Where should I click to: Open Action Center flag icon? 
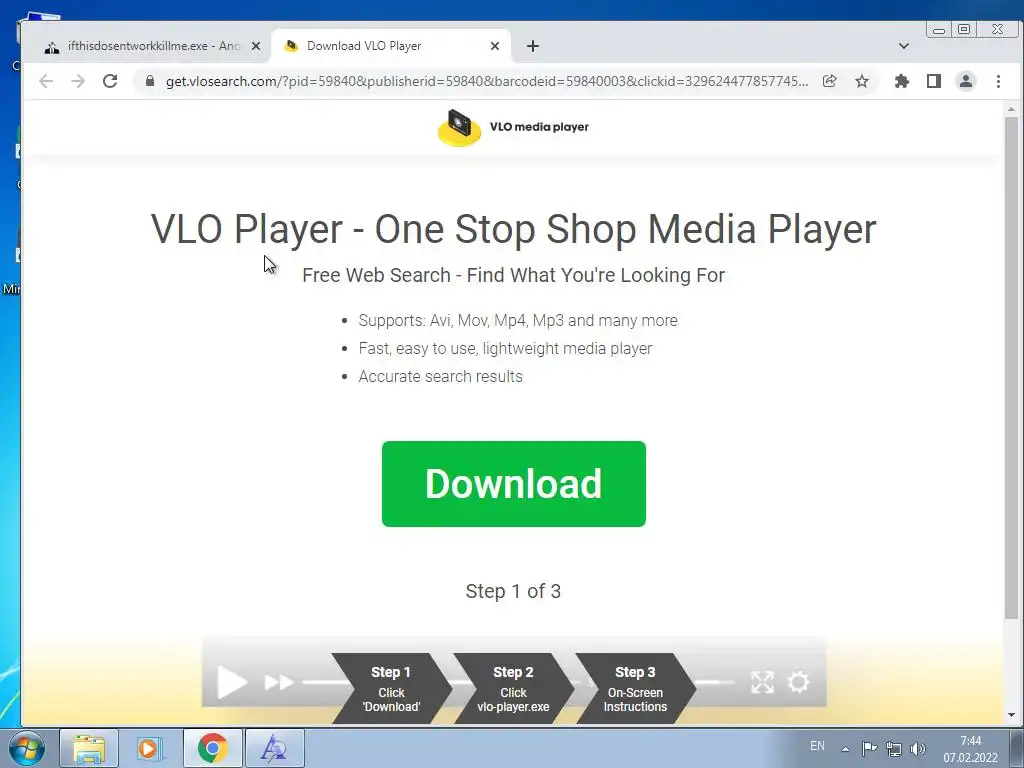point(869,749)
